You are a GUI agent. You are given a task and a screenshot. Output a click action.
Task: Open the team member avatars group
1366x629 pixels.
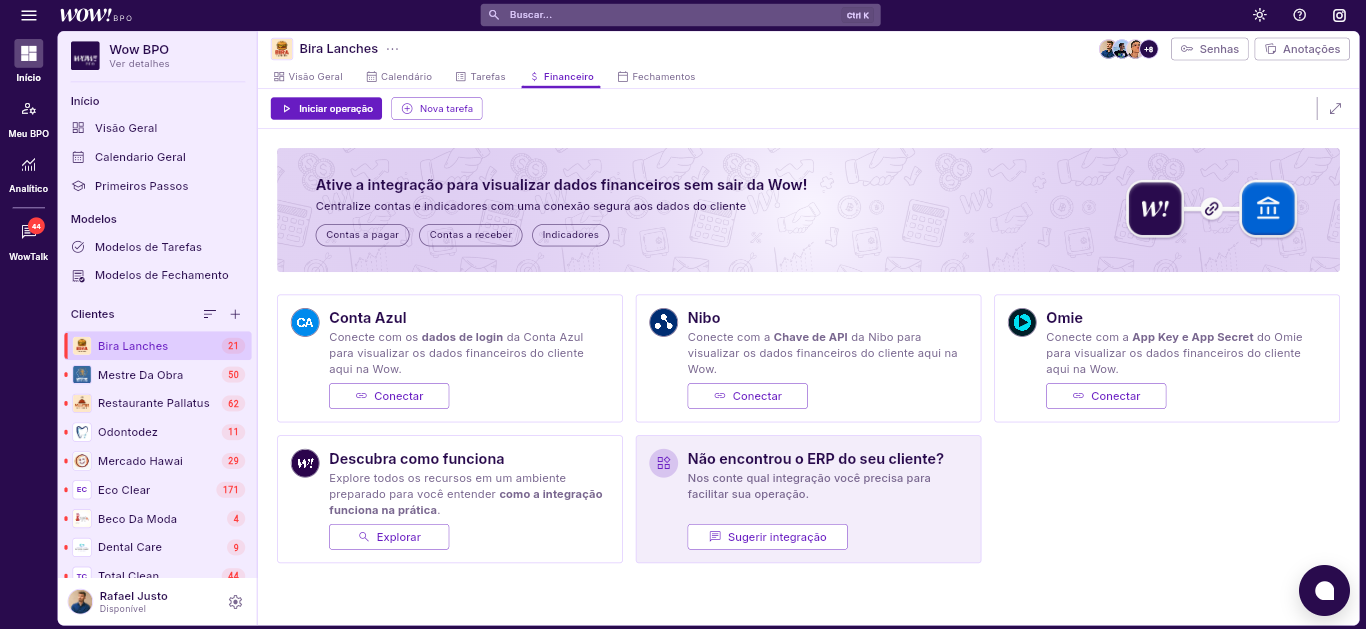point(1128,49)
